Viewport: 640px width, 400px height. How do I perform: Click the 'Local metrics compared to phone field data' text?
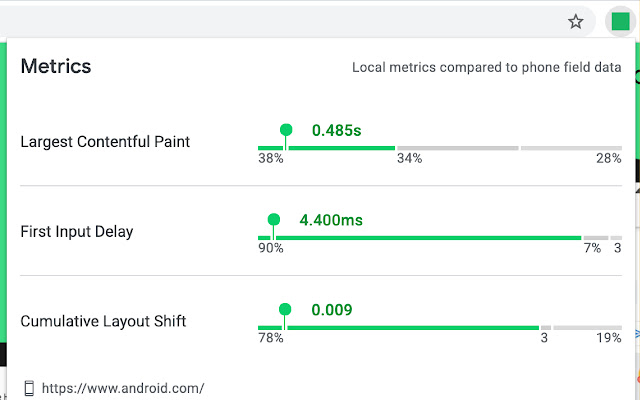point(487,68)
